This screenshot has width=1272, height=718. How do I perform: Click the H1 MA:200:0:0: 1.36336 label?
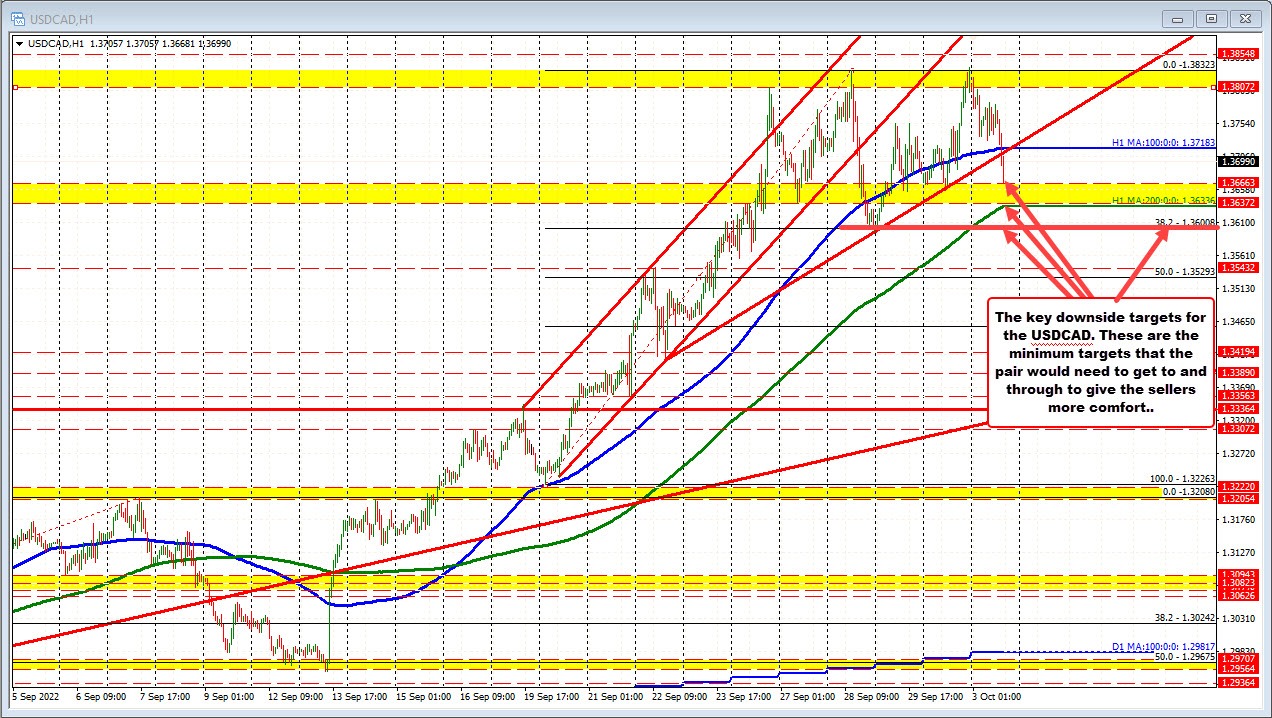[x=1162, y=201]
